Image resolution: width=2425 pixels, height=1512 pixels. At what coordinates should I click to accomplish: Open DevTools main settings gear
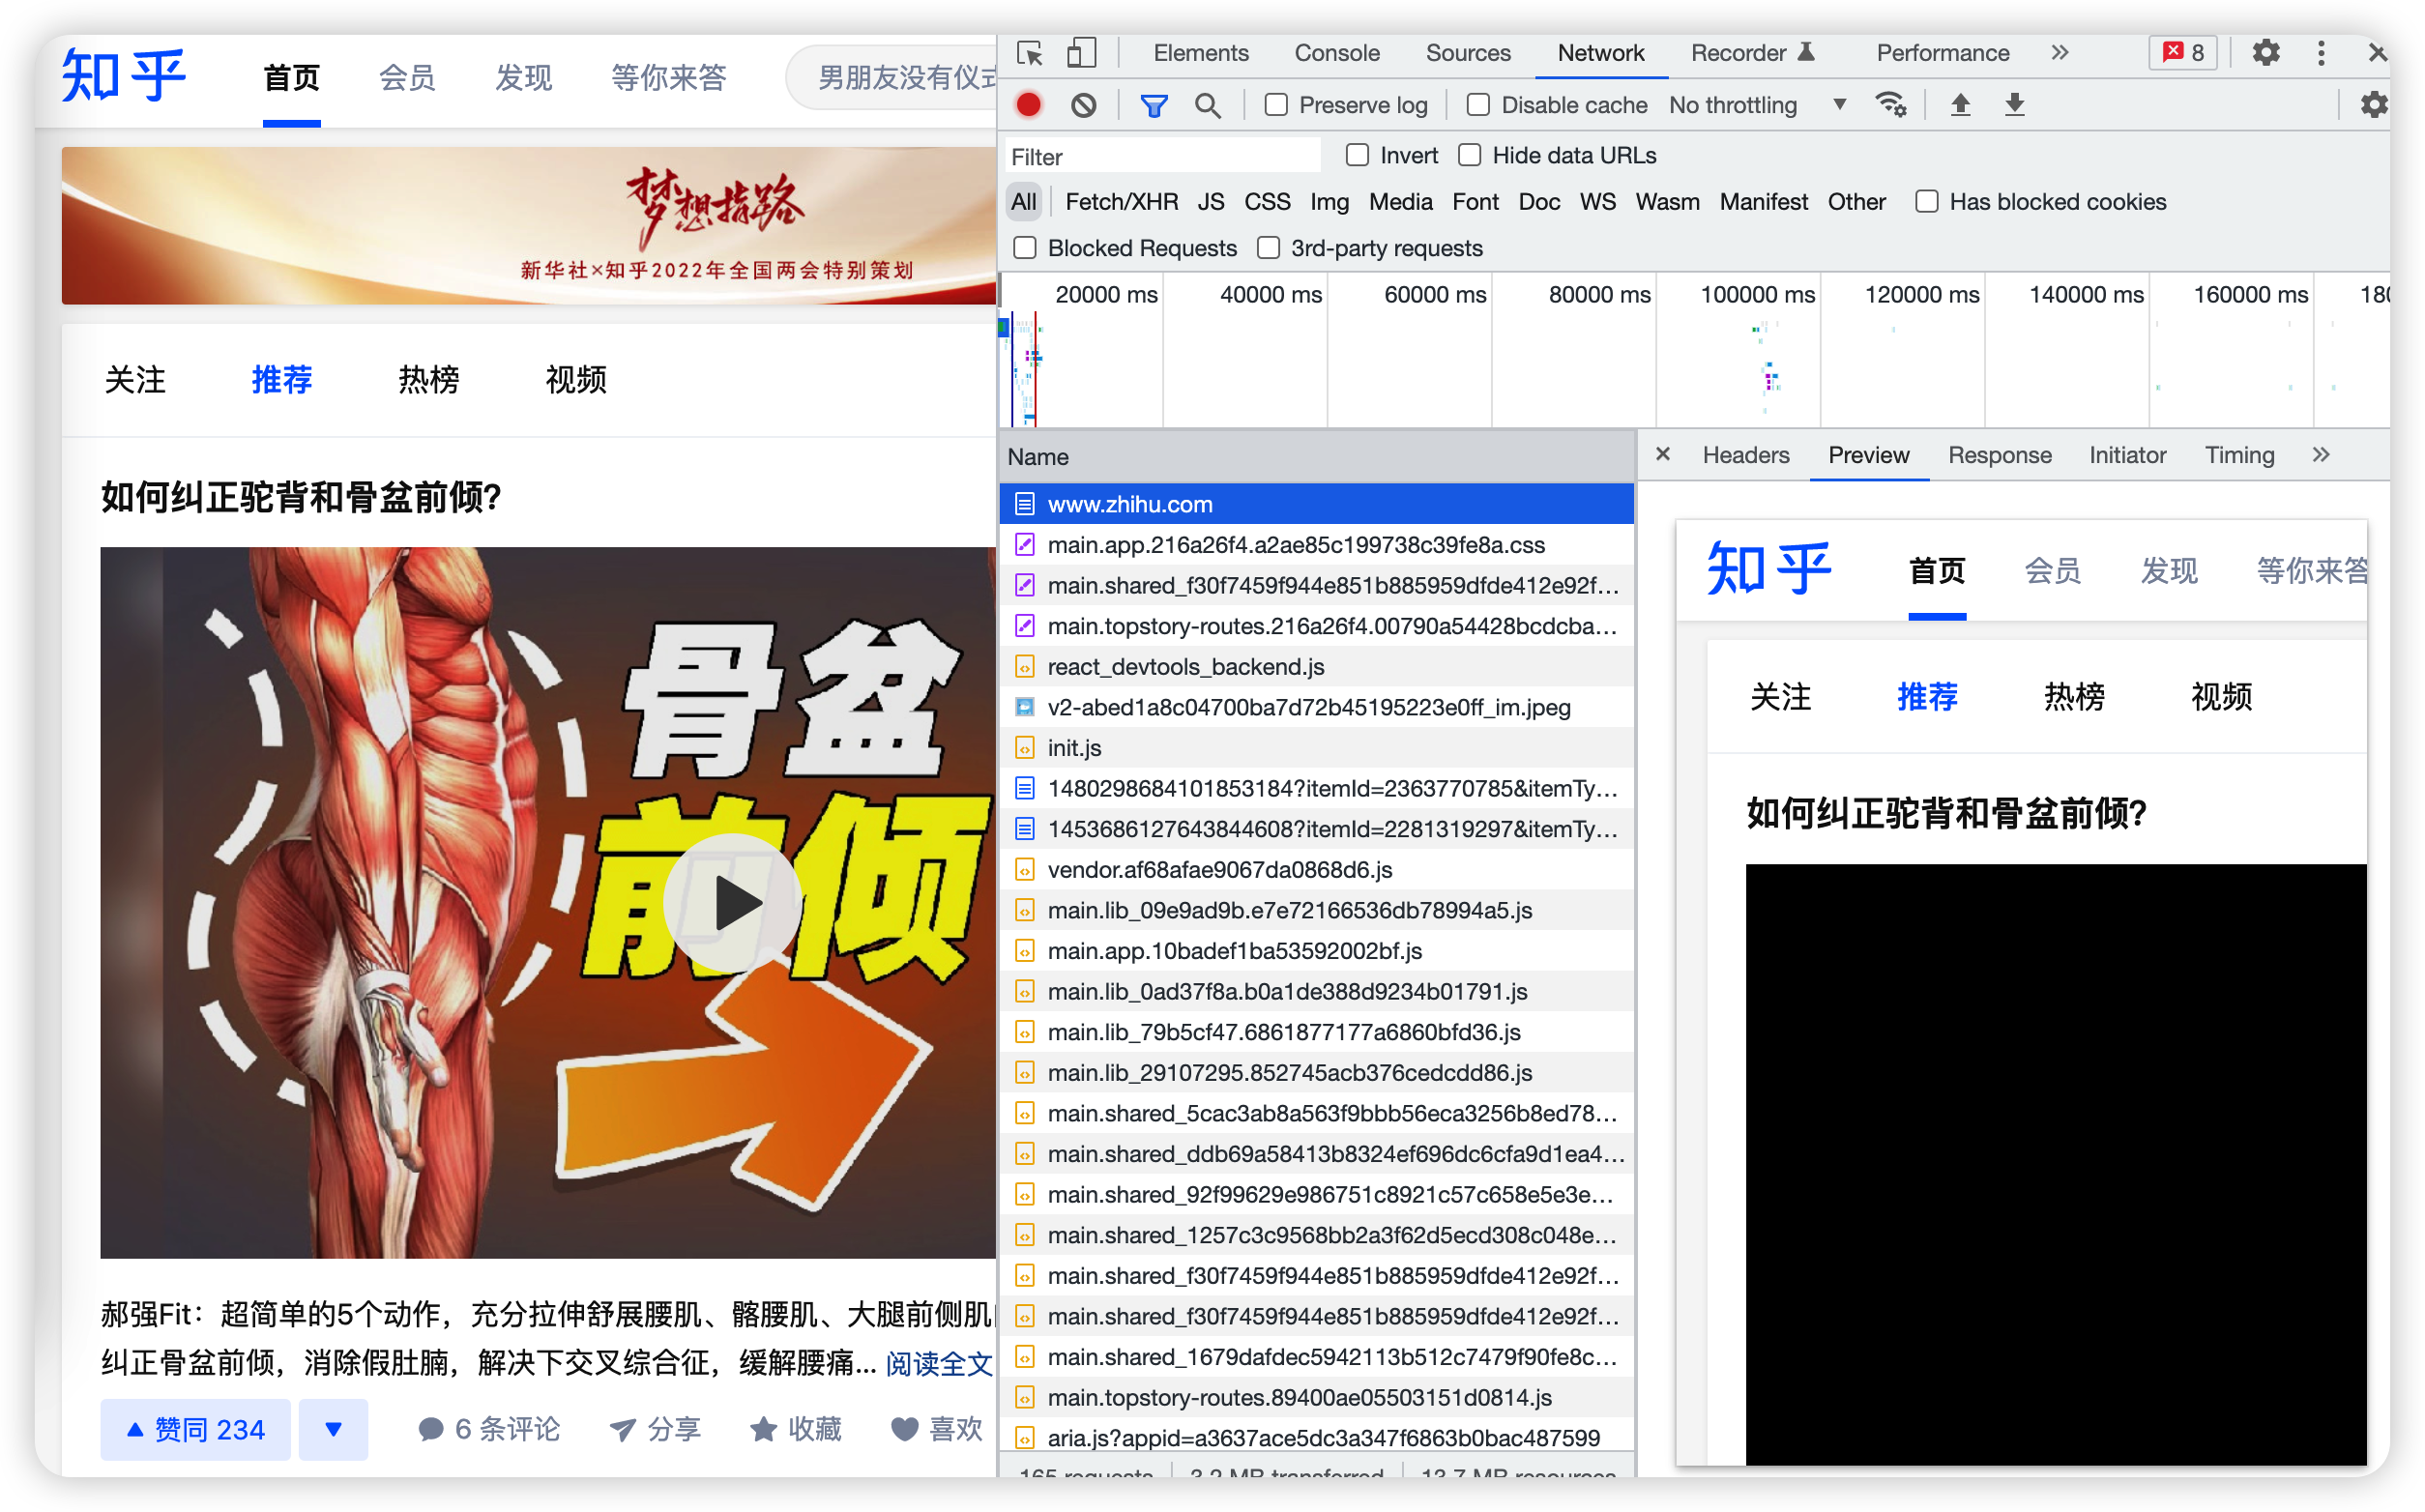(2265, 53)
